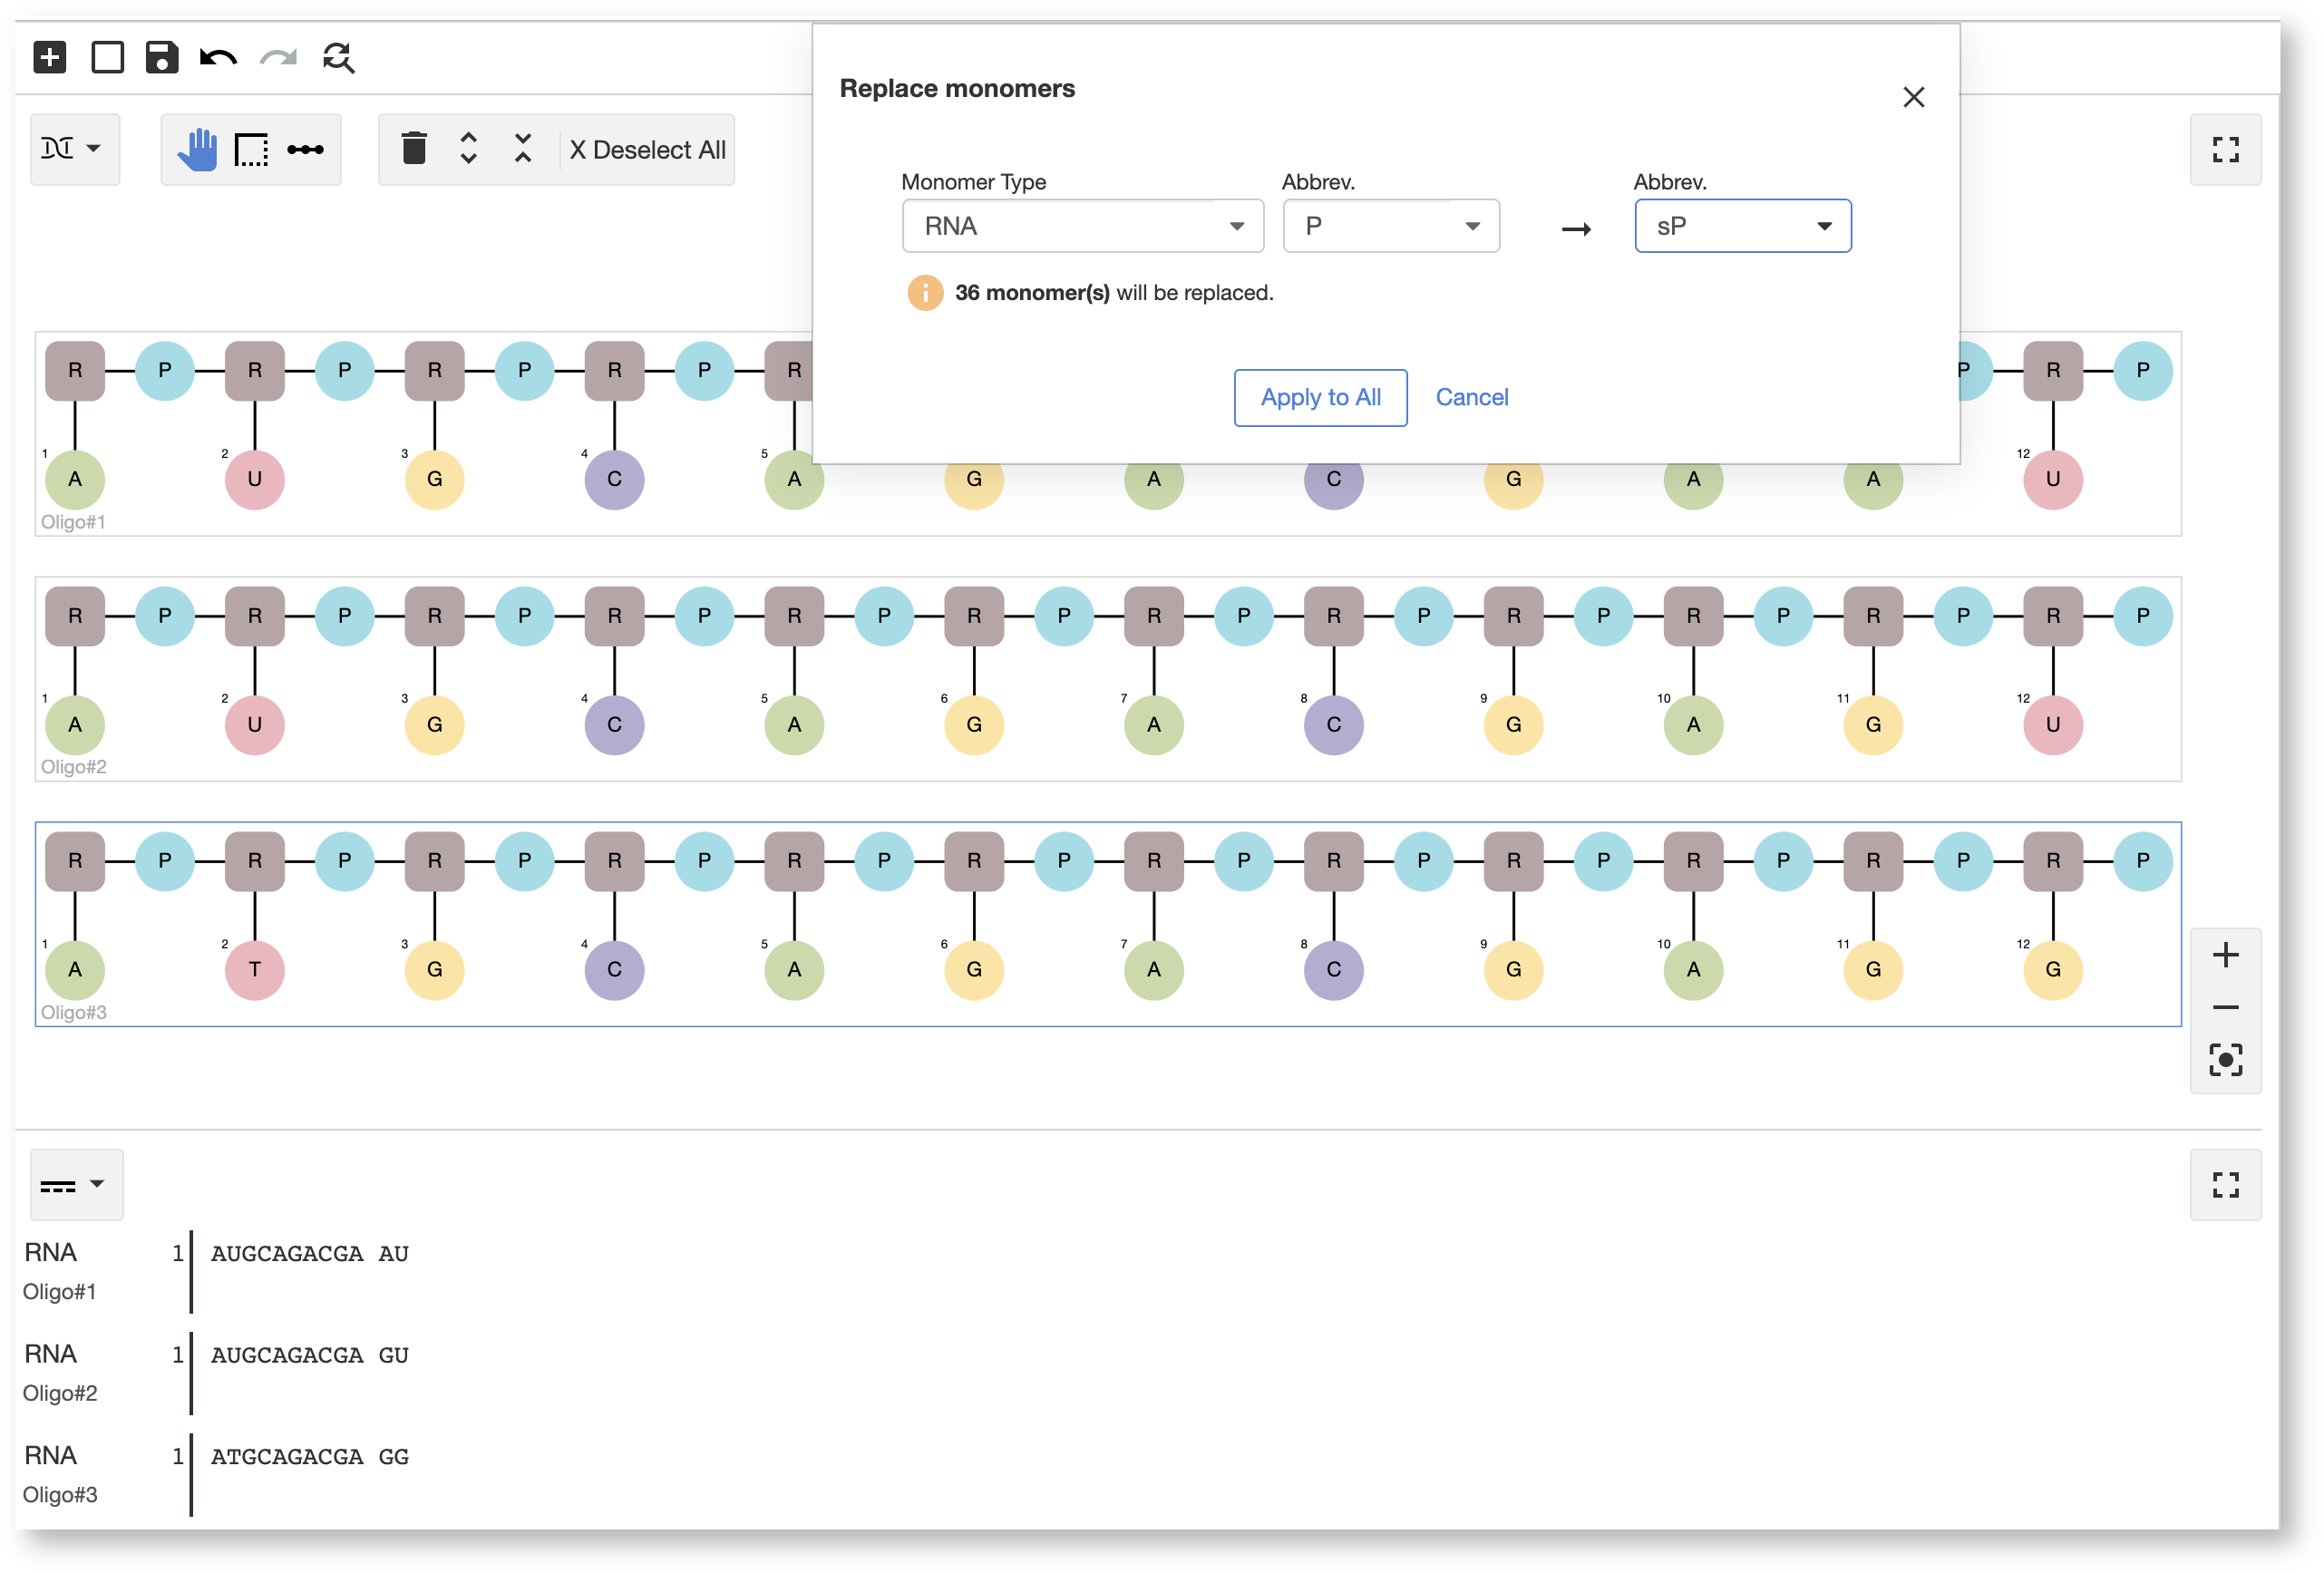This screenshot has height=1573, width=2324.
Task: Click the fit-to-view center icon
Action: pyautogui.click(x=2225, y=1060)
